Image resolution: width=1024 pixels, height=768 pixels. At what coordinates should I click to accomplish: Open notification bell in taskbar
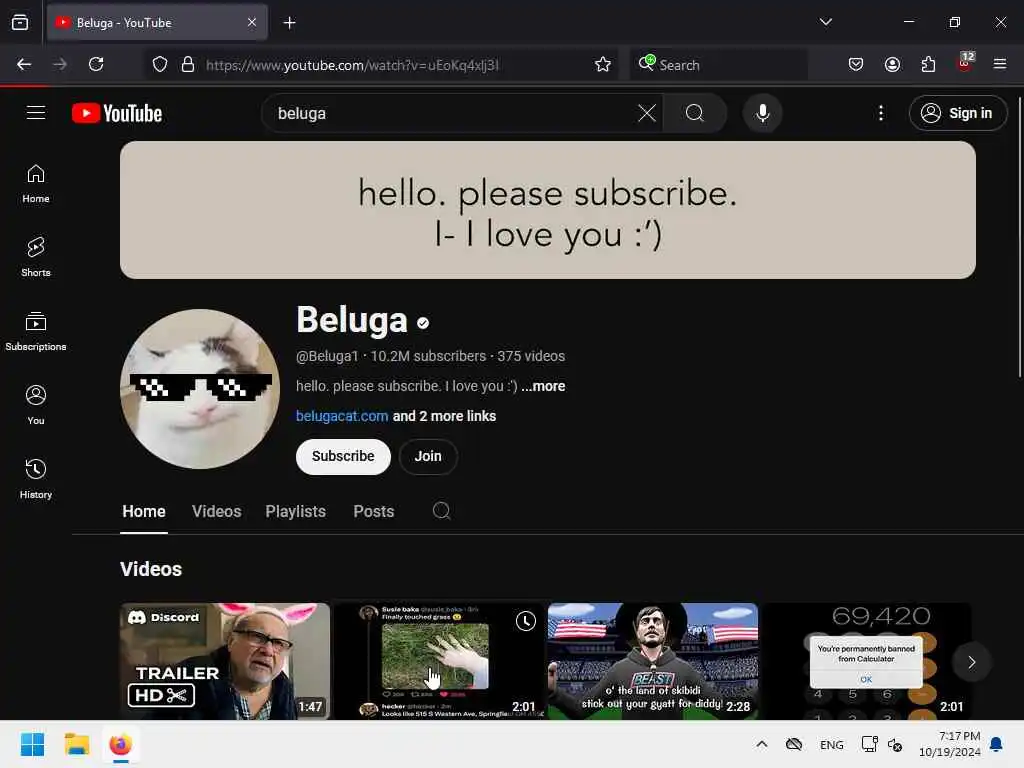point(997,744)
